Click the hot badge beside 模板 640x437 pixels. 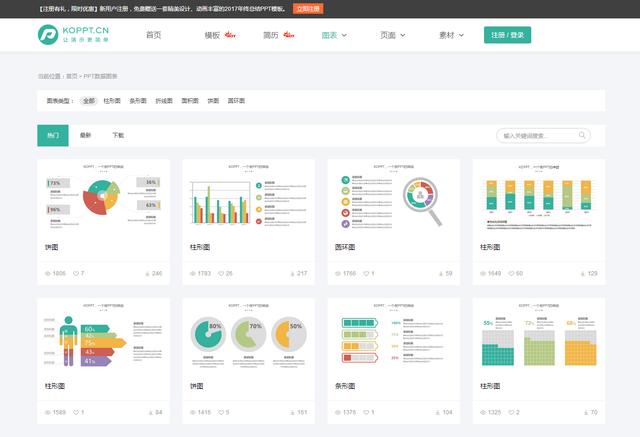(x=231, y=35)
